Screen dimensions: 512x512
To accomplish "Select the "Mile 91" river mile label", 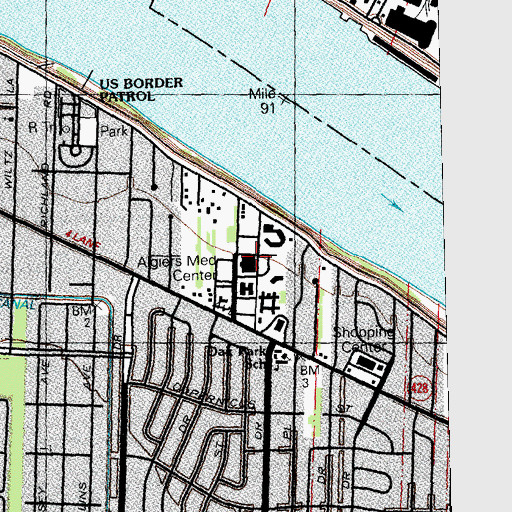I will [x=263, y=101].
